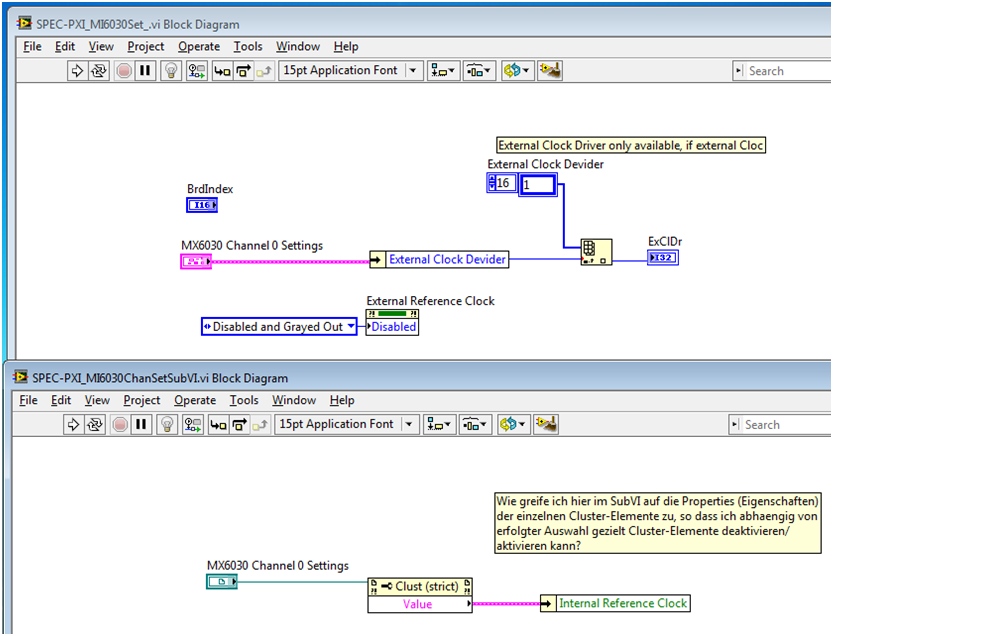Viewport: 1008px width, 636px height.
Task: Click Step Out in MI6030Set_.vi toolbar
Action: tap(264, 71)
